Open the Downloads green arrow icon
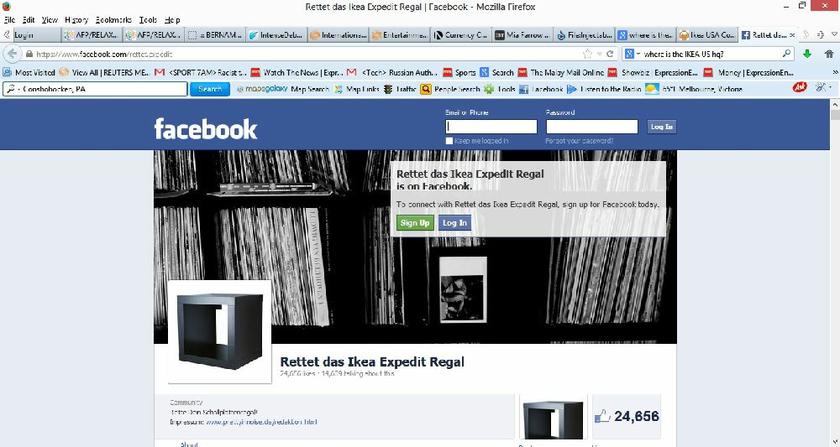Image resolution: width=840 pixels, height=447 pixels. click(x=807, y=54)
